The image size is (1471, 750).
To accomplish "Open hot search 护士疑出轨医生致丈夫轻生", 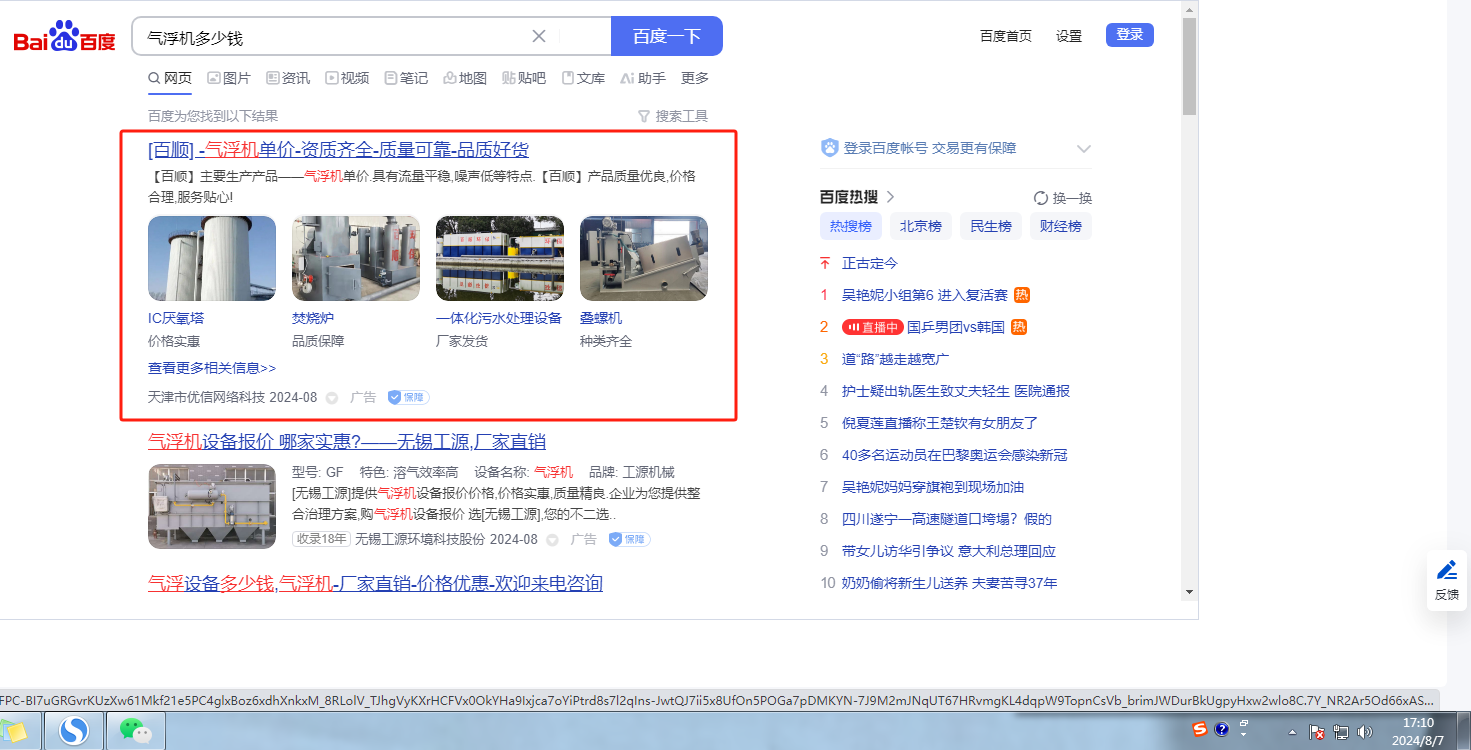I will tap(956, 391).
